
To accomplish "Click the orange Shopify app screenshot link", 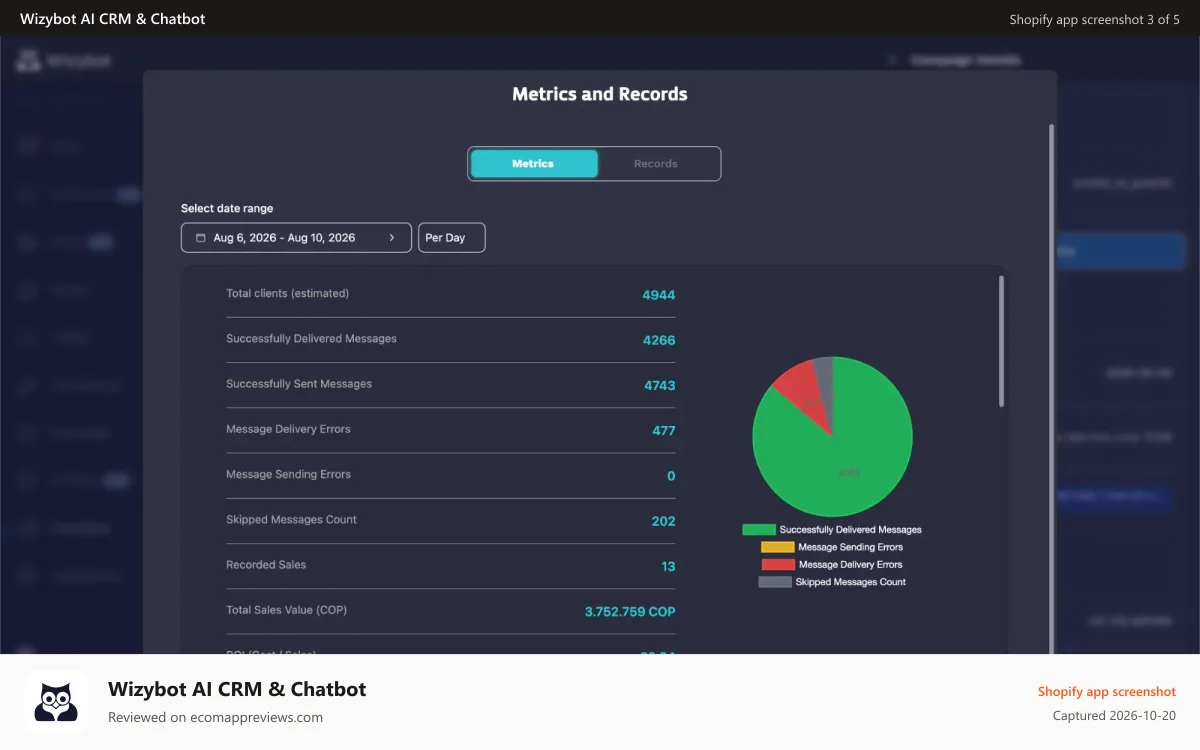I will click(1107, 691).
